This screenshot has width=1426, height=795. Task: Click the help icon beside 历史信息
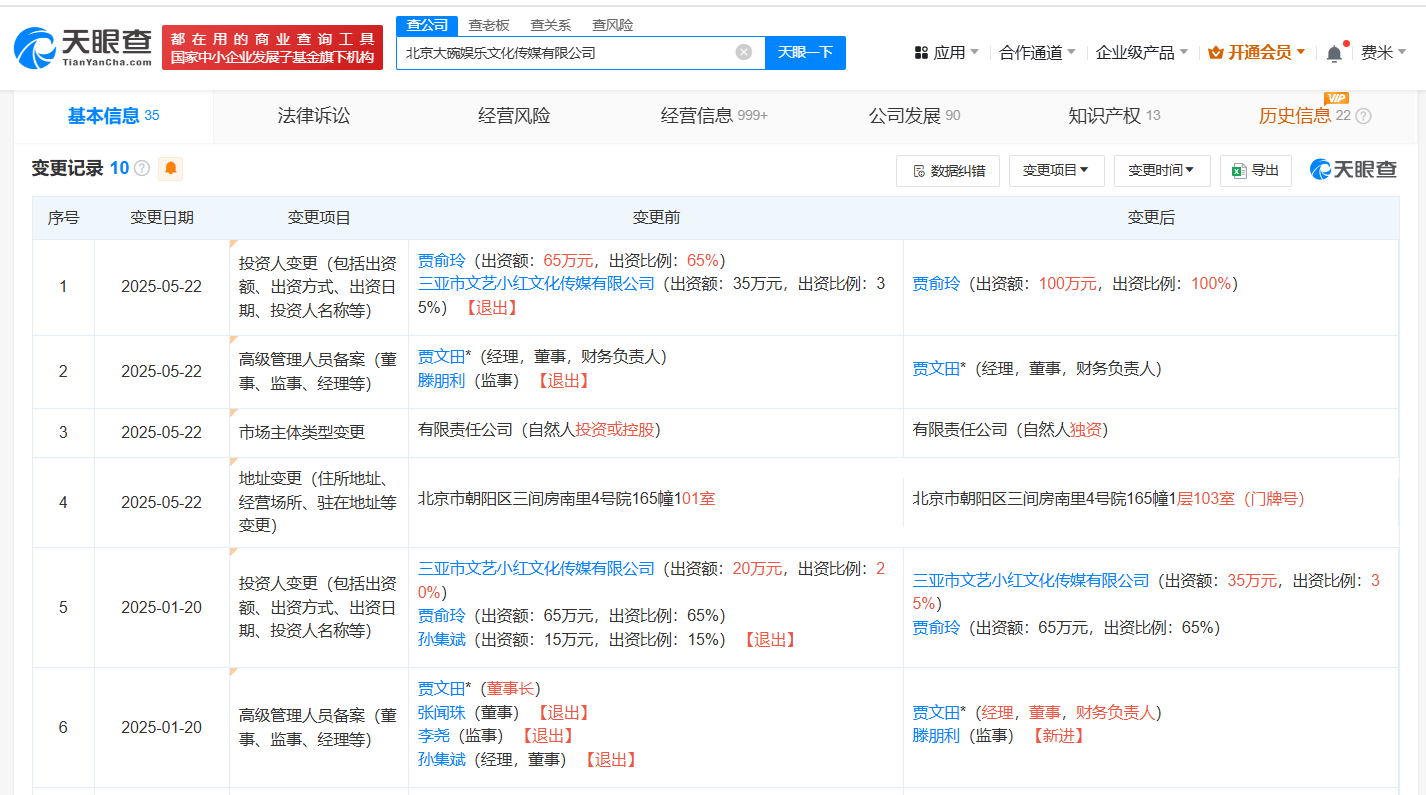click(x=1363, y=116)
